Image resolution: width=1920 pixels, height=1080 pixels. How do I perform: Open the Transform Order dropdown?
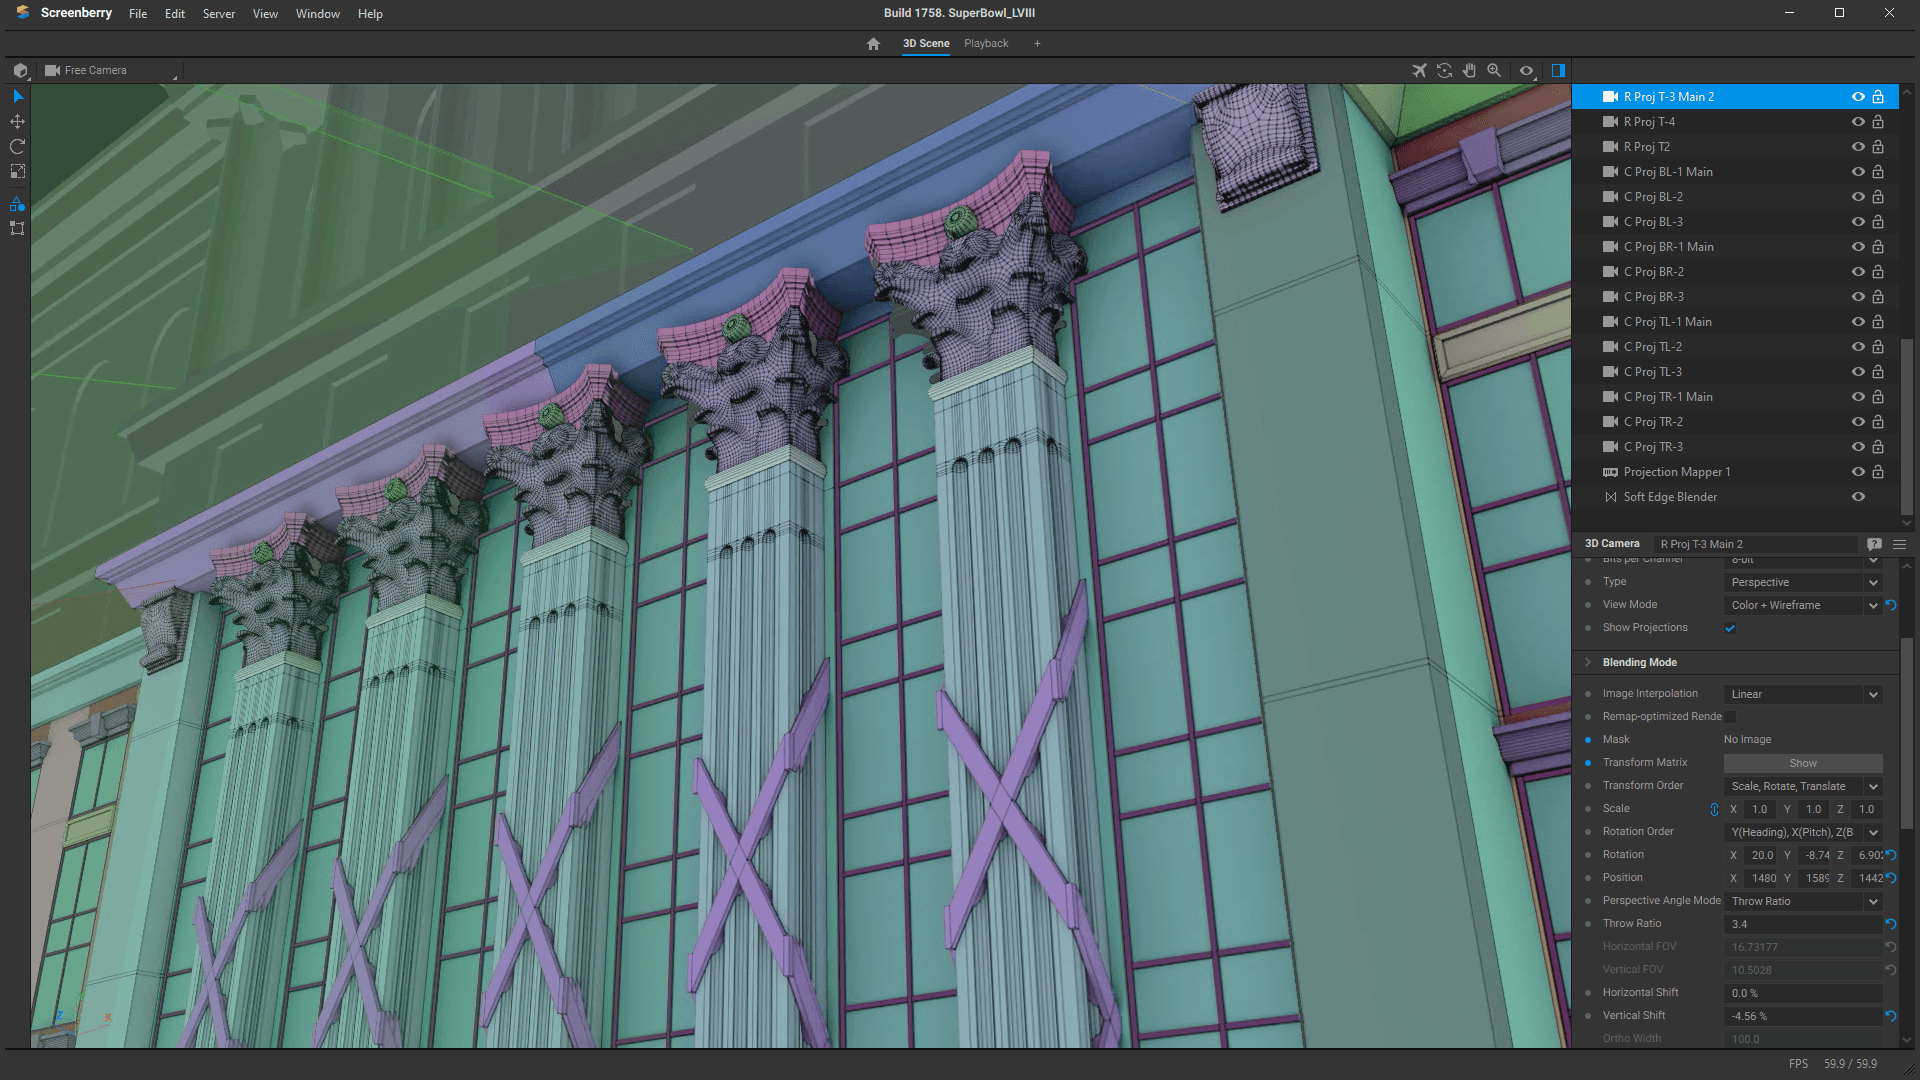coord(1800,786)
